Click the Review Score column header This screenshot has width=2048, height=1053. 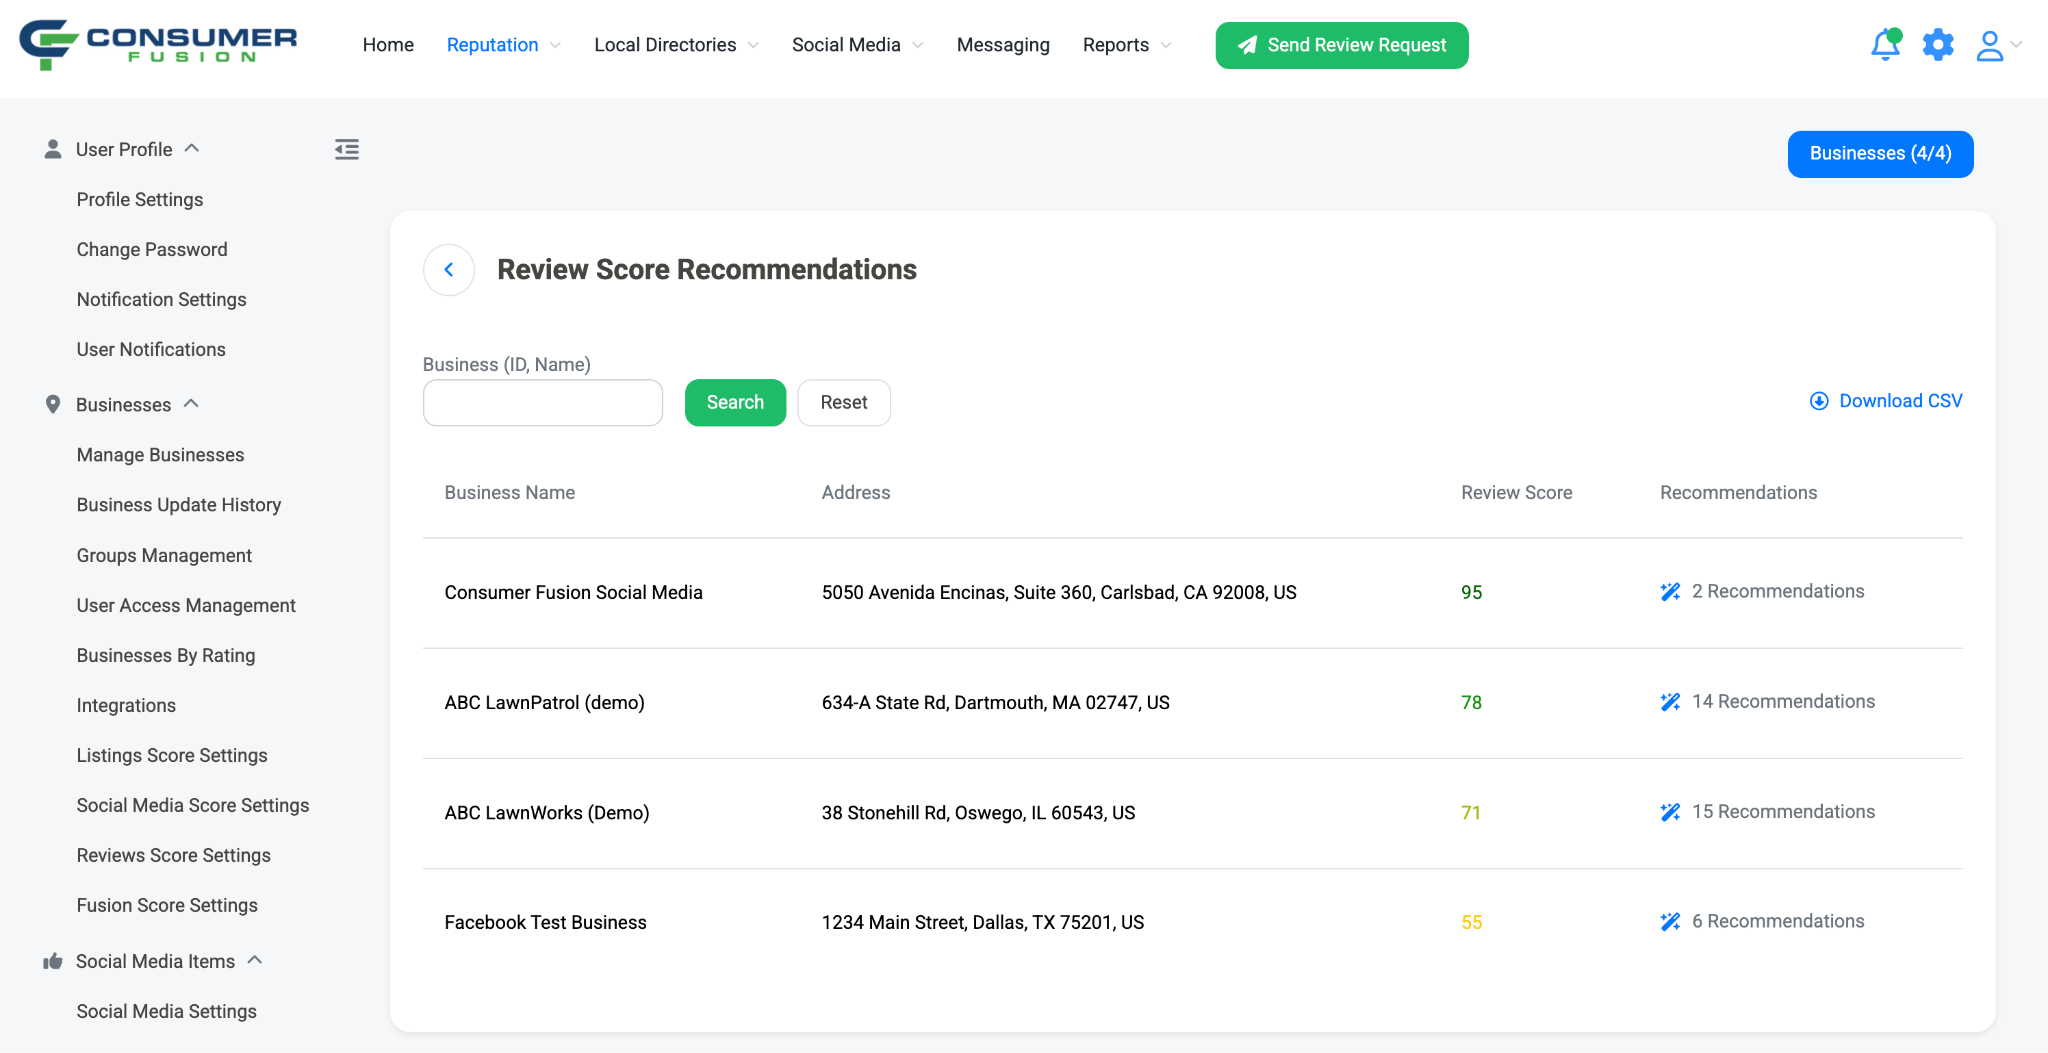click(1517, 492)
